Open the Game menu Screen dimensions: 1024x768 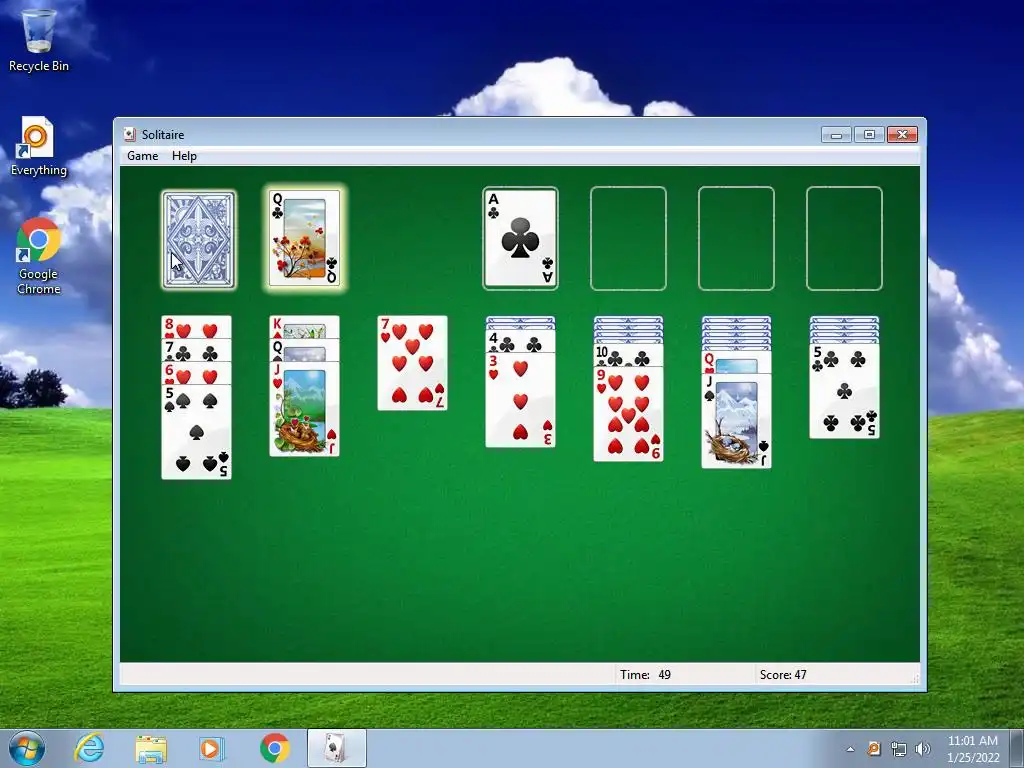tap(142, 155)
